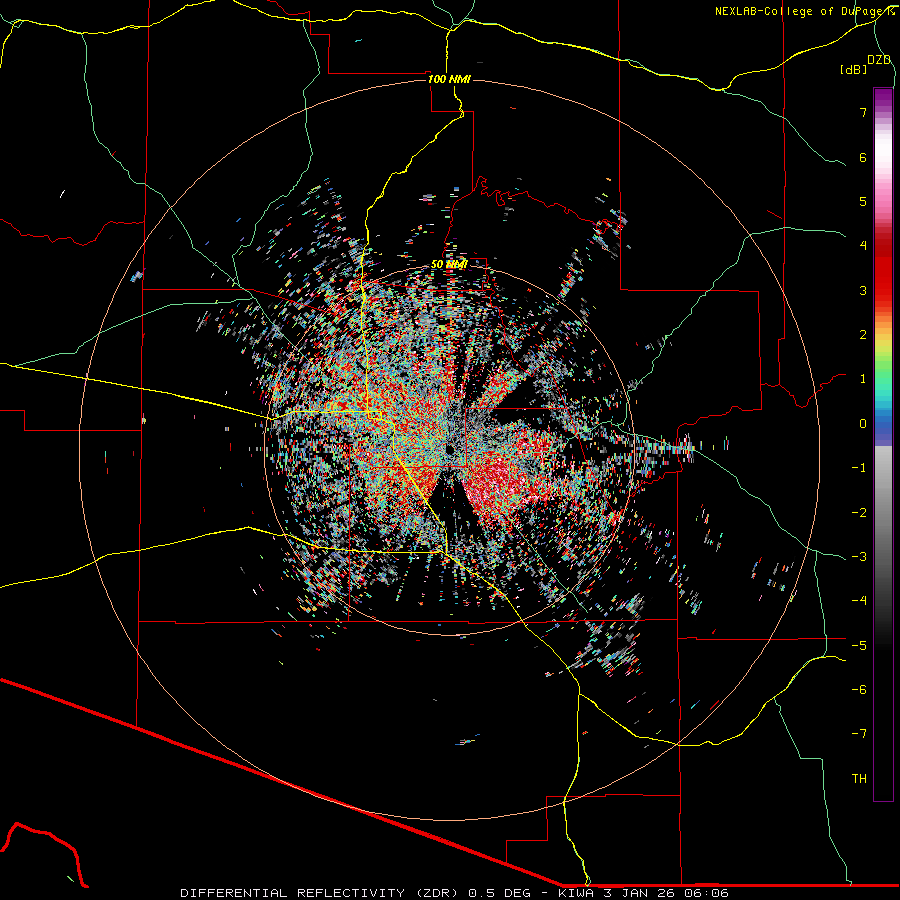
Task: Click the '-2' tick label on color scale
Action: click(859, 513)
